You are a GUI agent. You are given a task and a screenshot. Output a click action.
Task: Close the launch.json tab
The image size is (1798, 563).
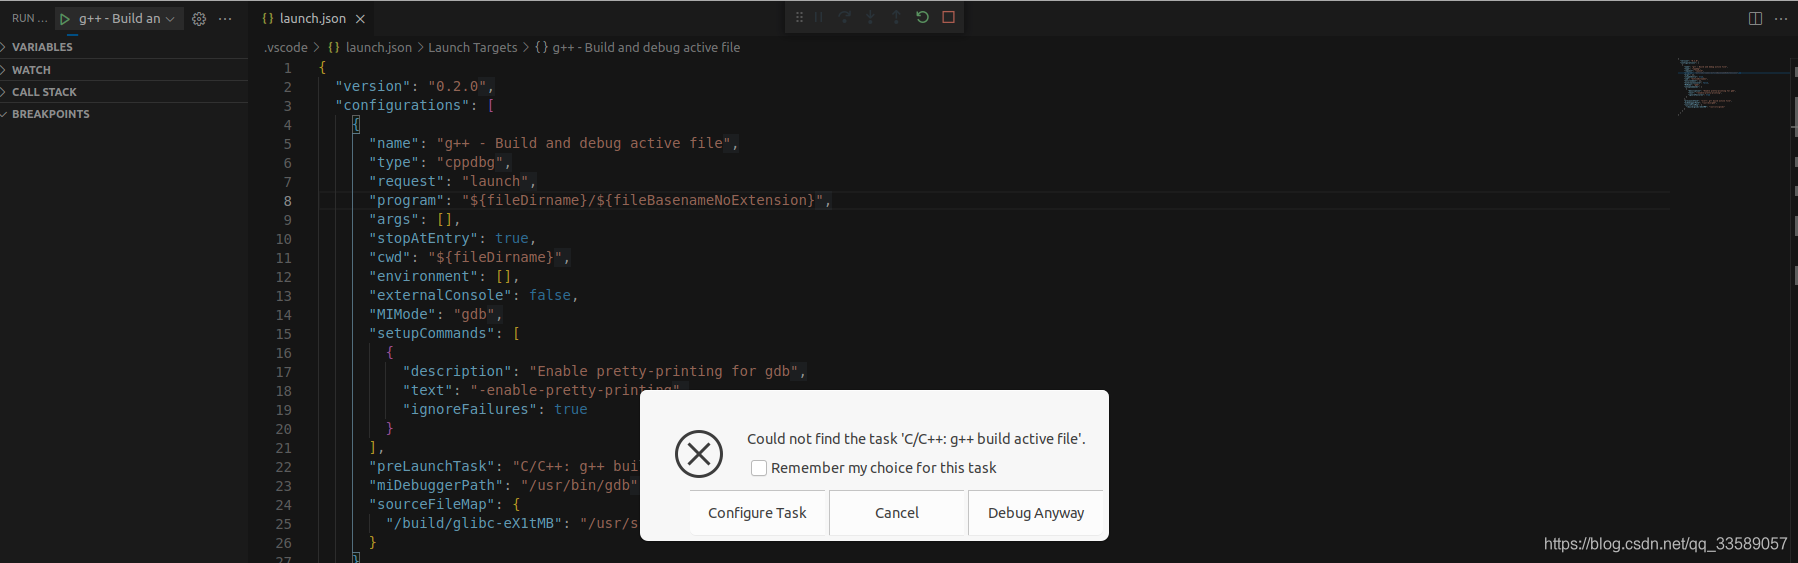(360, 19)
